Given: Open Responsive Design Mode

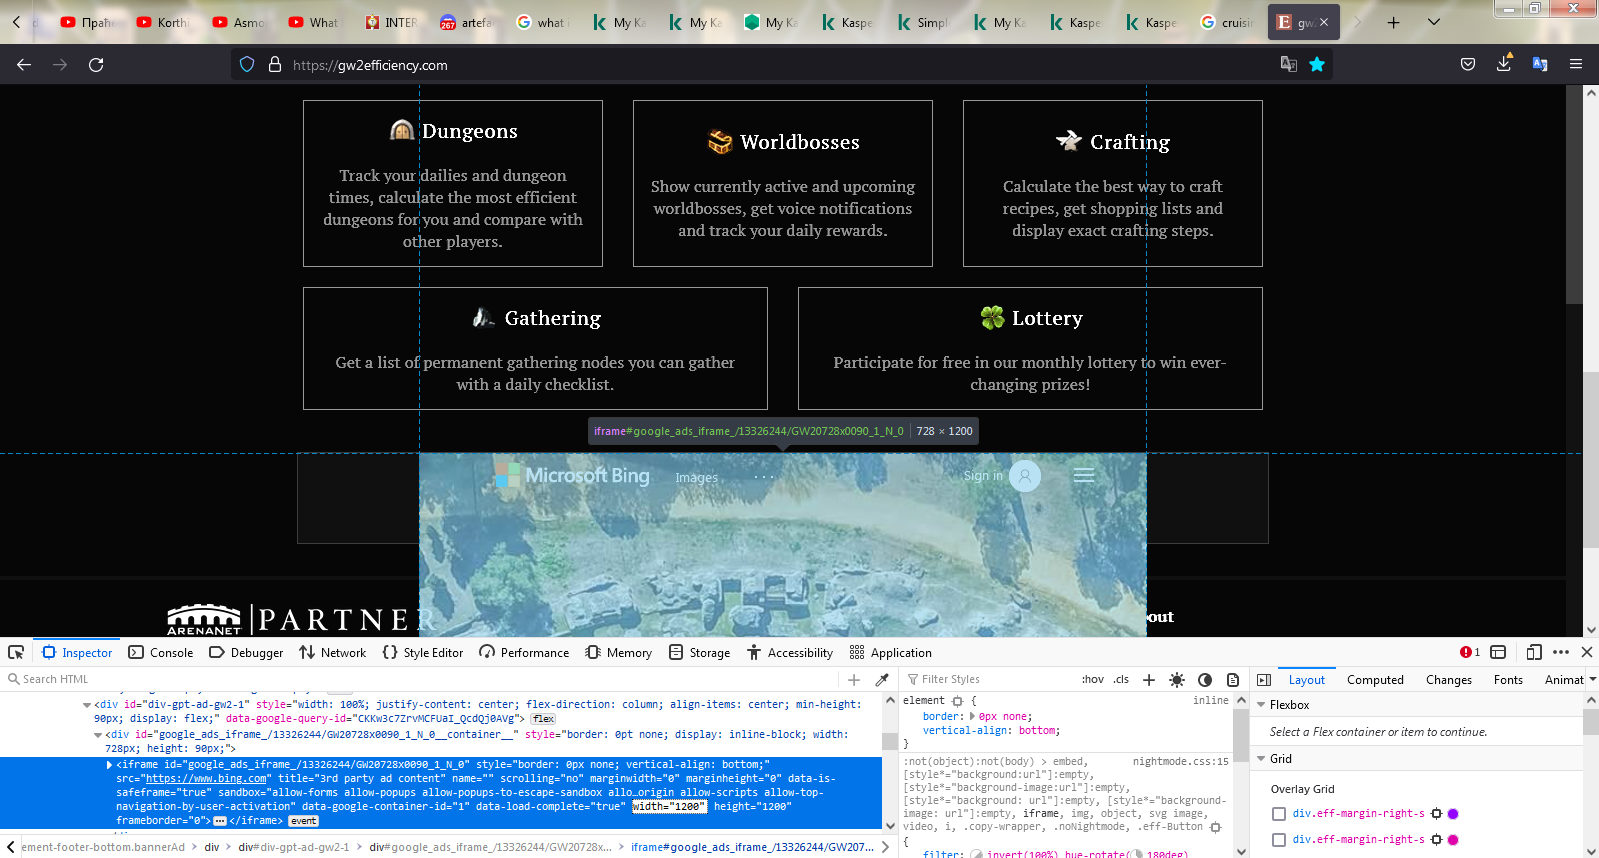Looking at the screenshot, I should (1534, 652).
